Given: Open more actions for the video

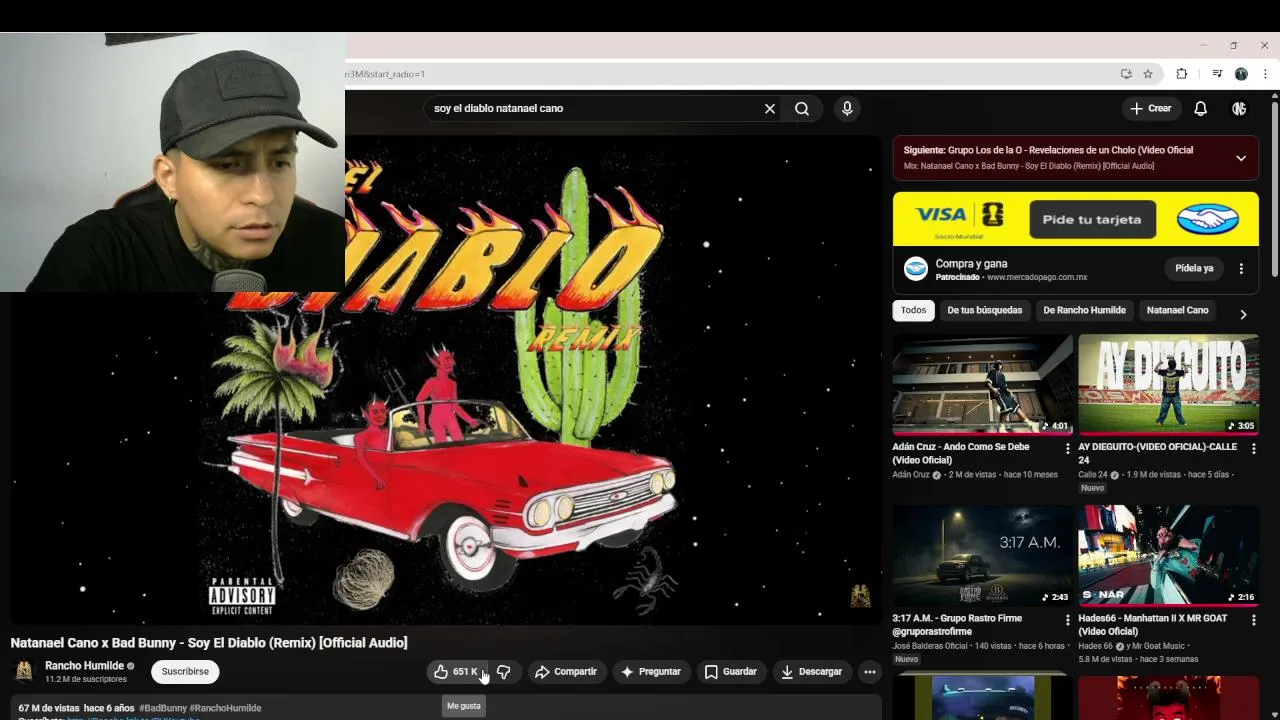Looking at the screenshot, I should 870,672.
